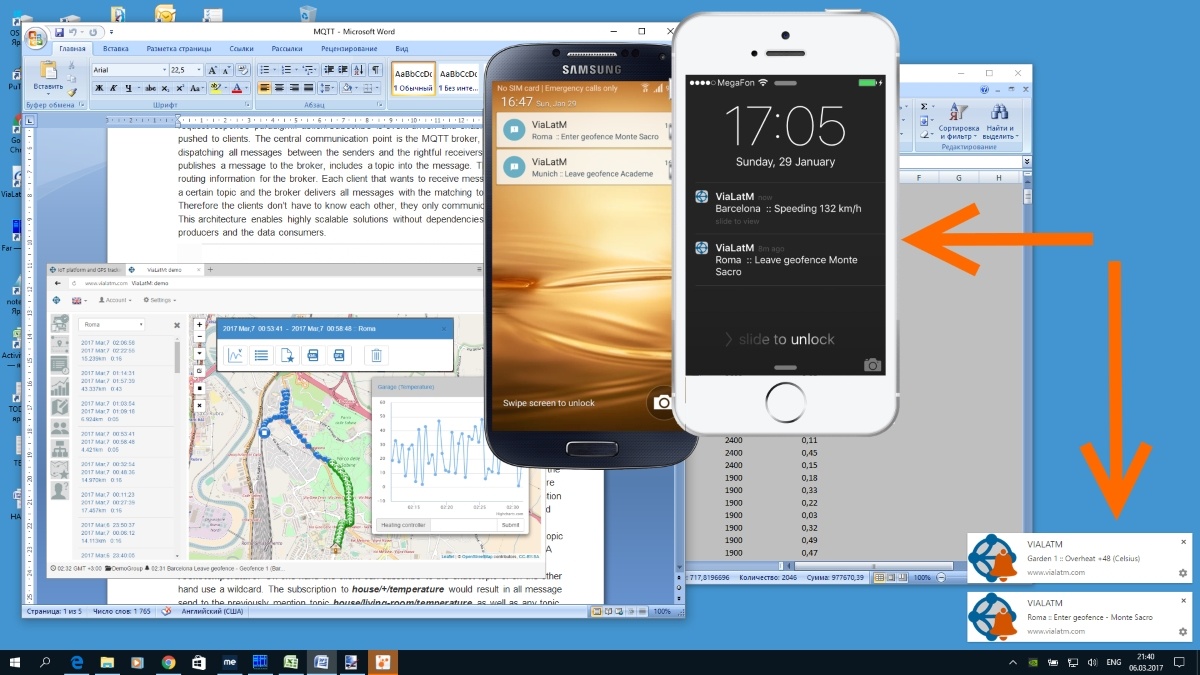
Task: Open the Windows Start menu
Action: pyautogui.click(x=15, y=661)
